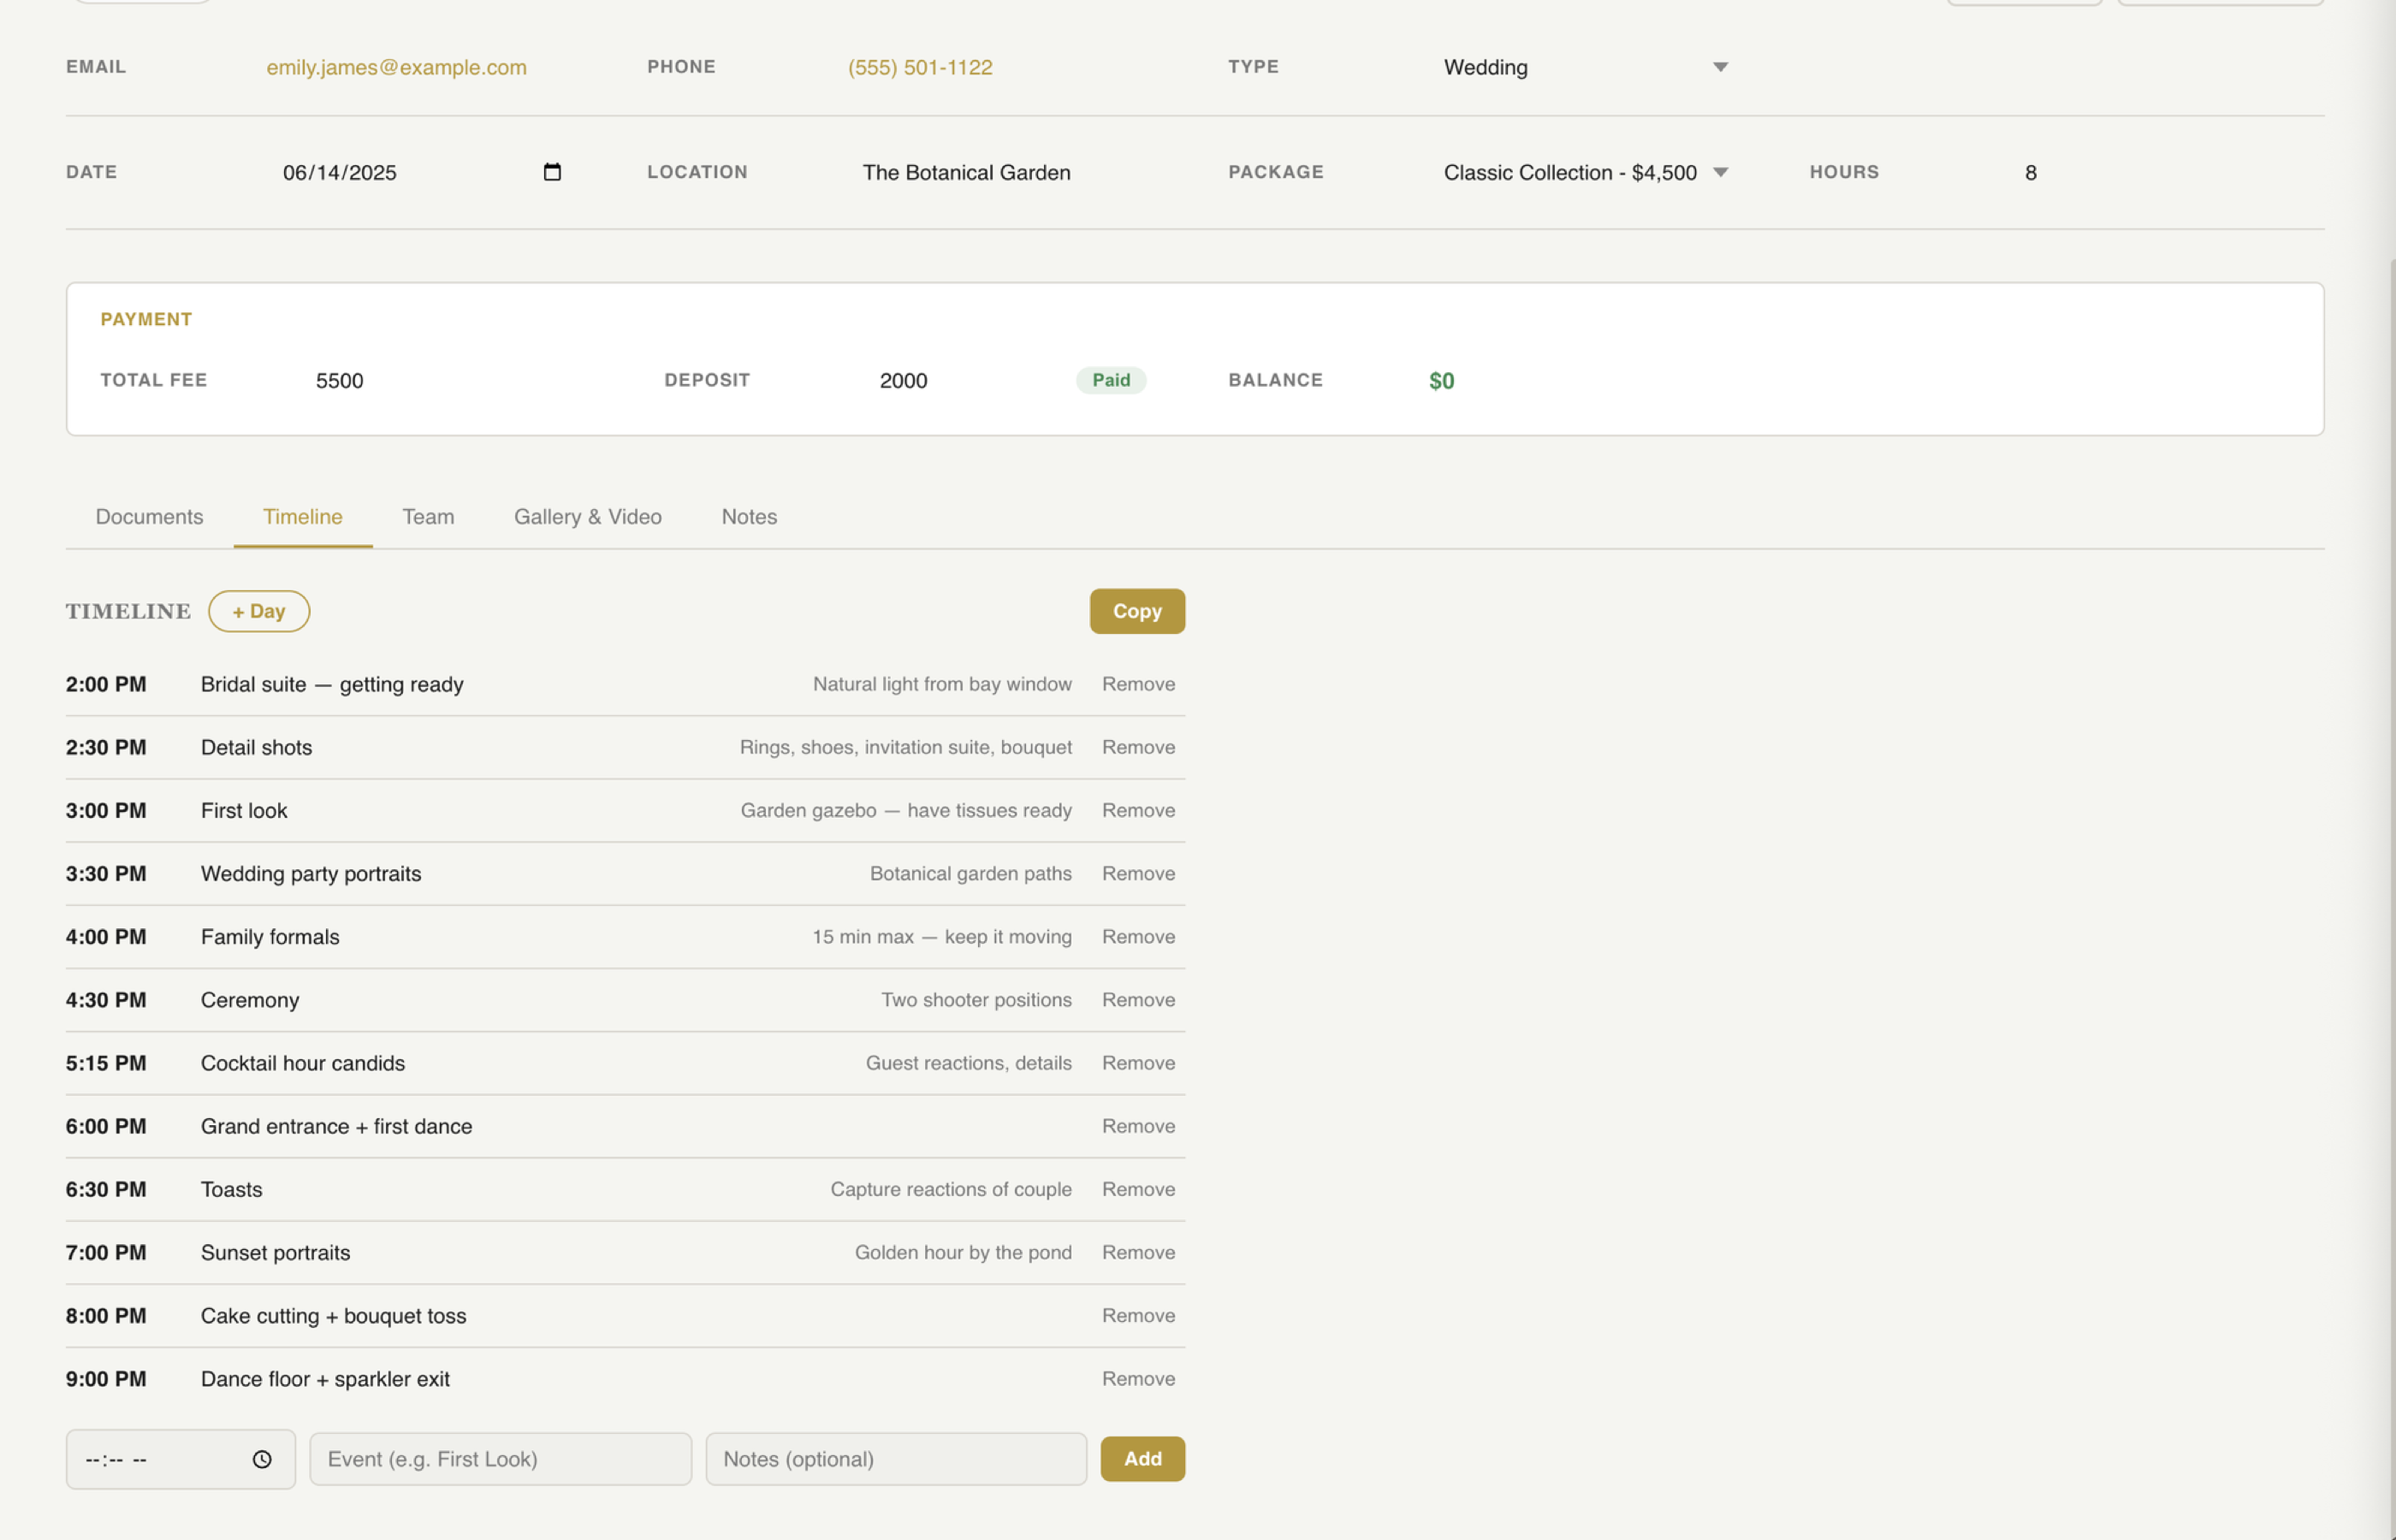The width and height of the screenshot is (2396, 1540).
Task: Remove the Ceremony event
Action: click(x=1138, y=999)
